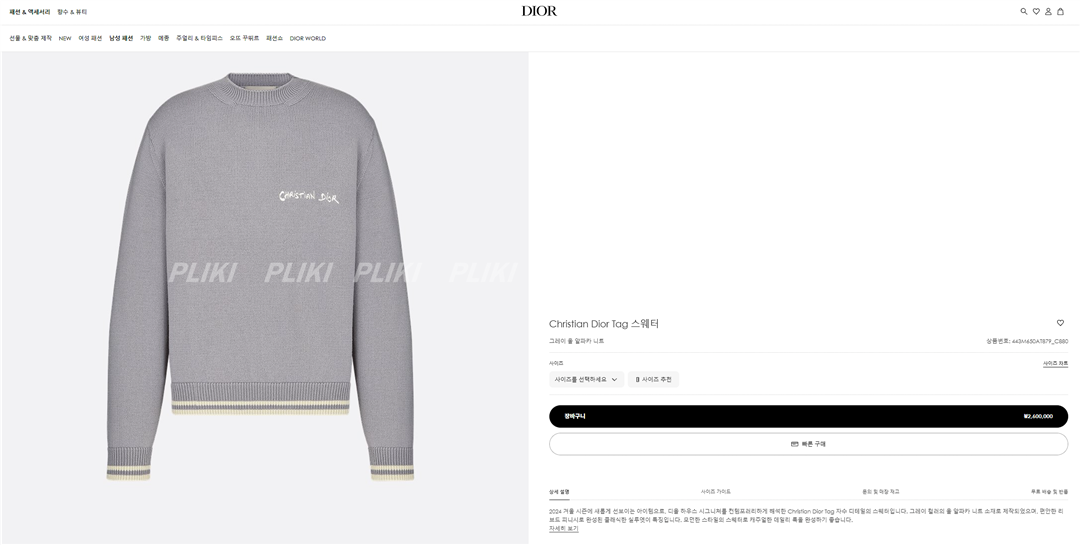Expand 자세히 보기 description
The width and height of the screenshot is (1080, 545).
563,528
